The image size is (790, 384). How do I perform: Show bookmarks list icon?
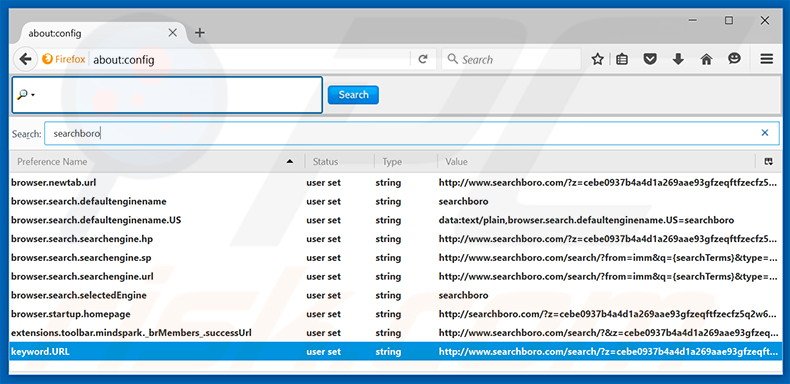click(622, 59)
